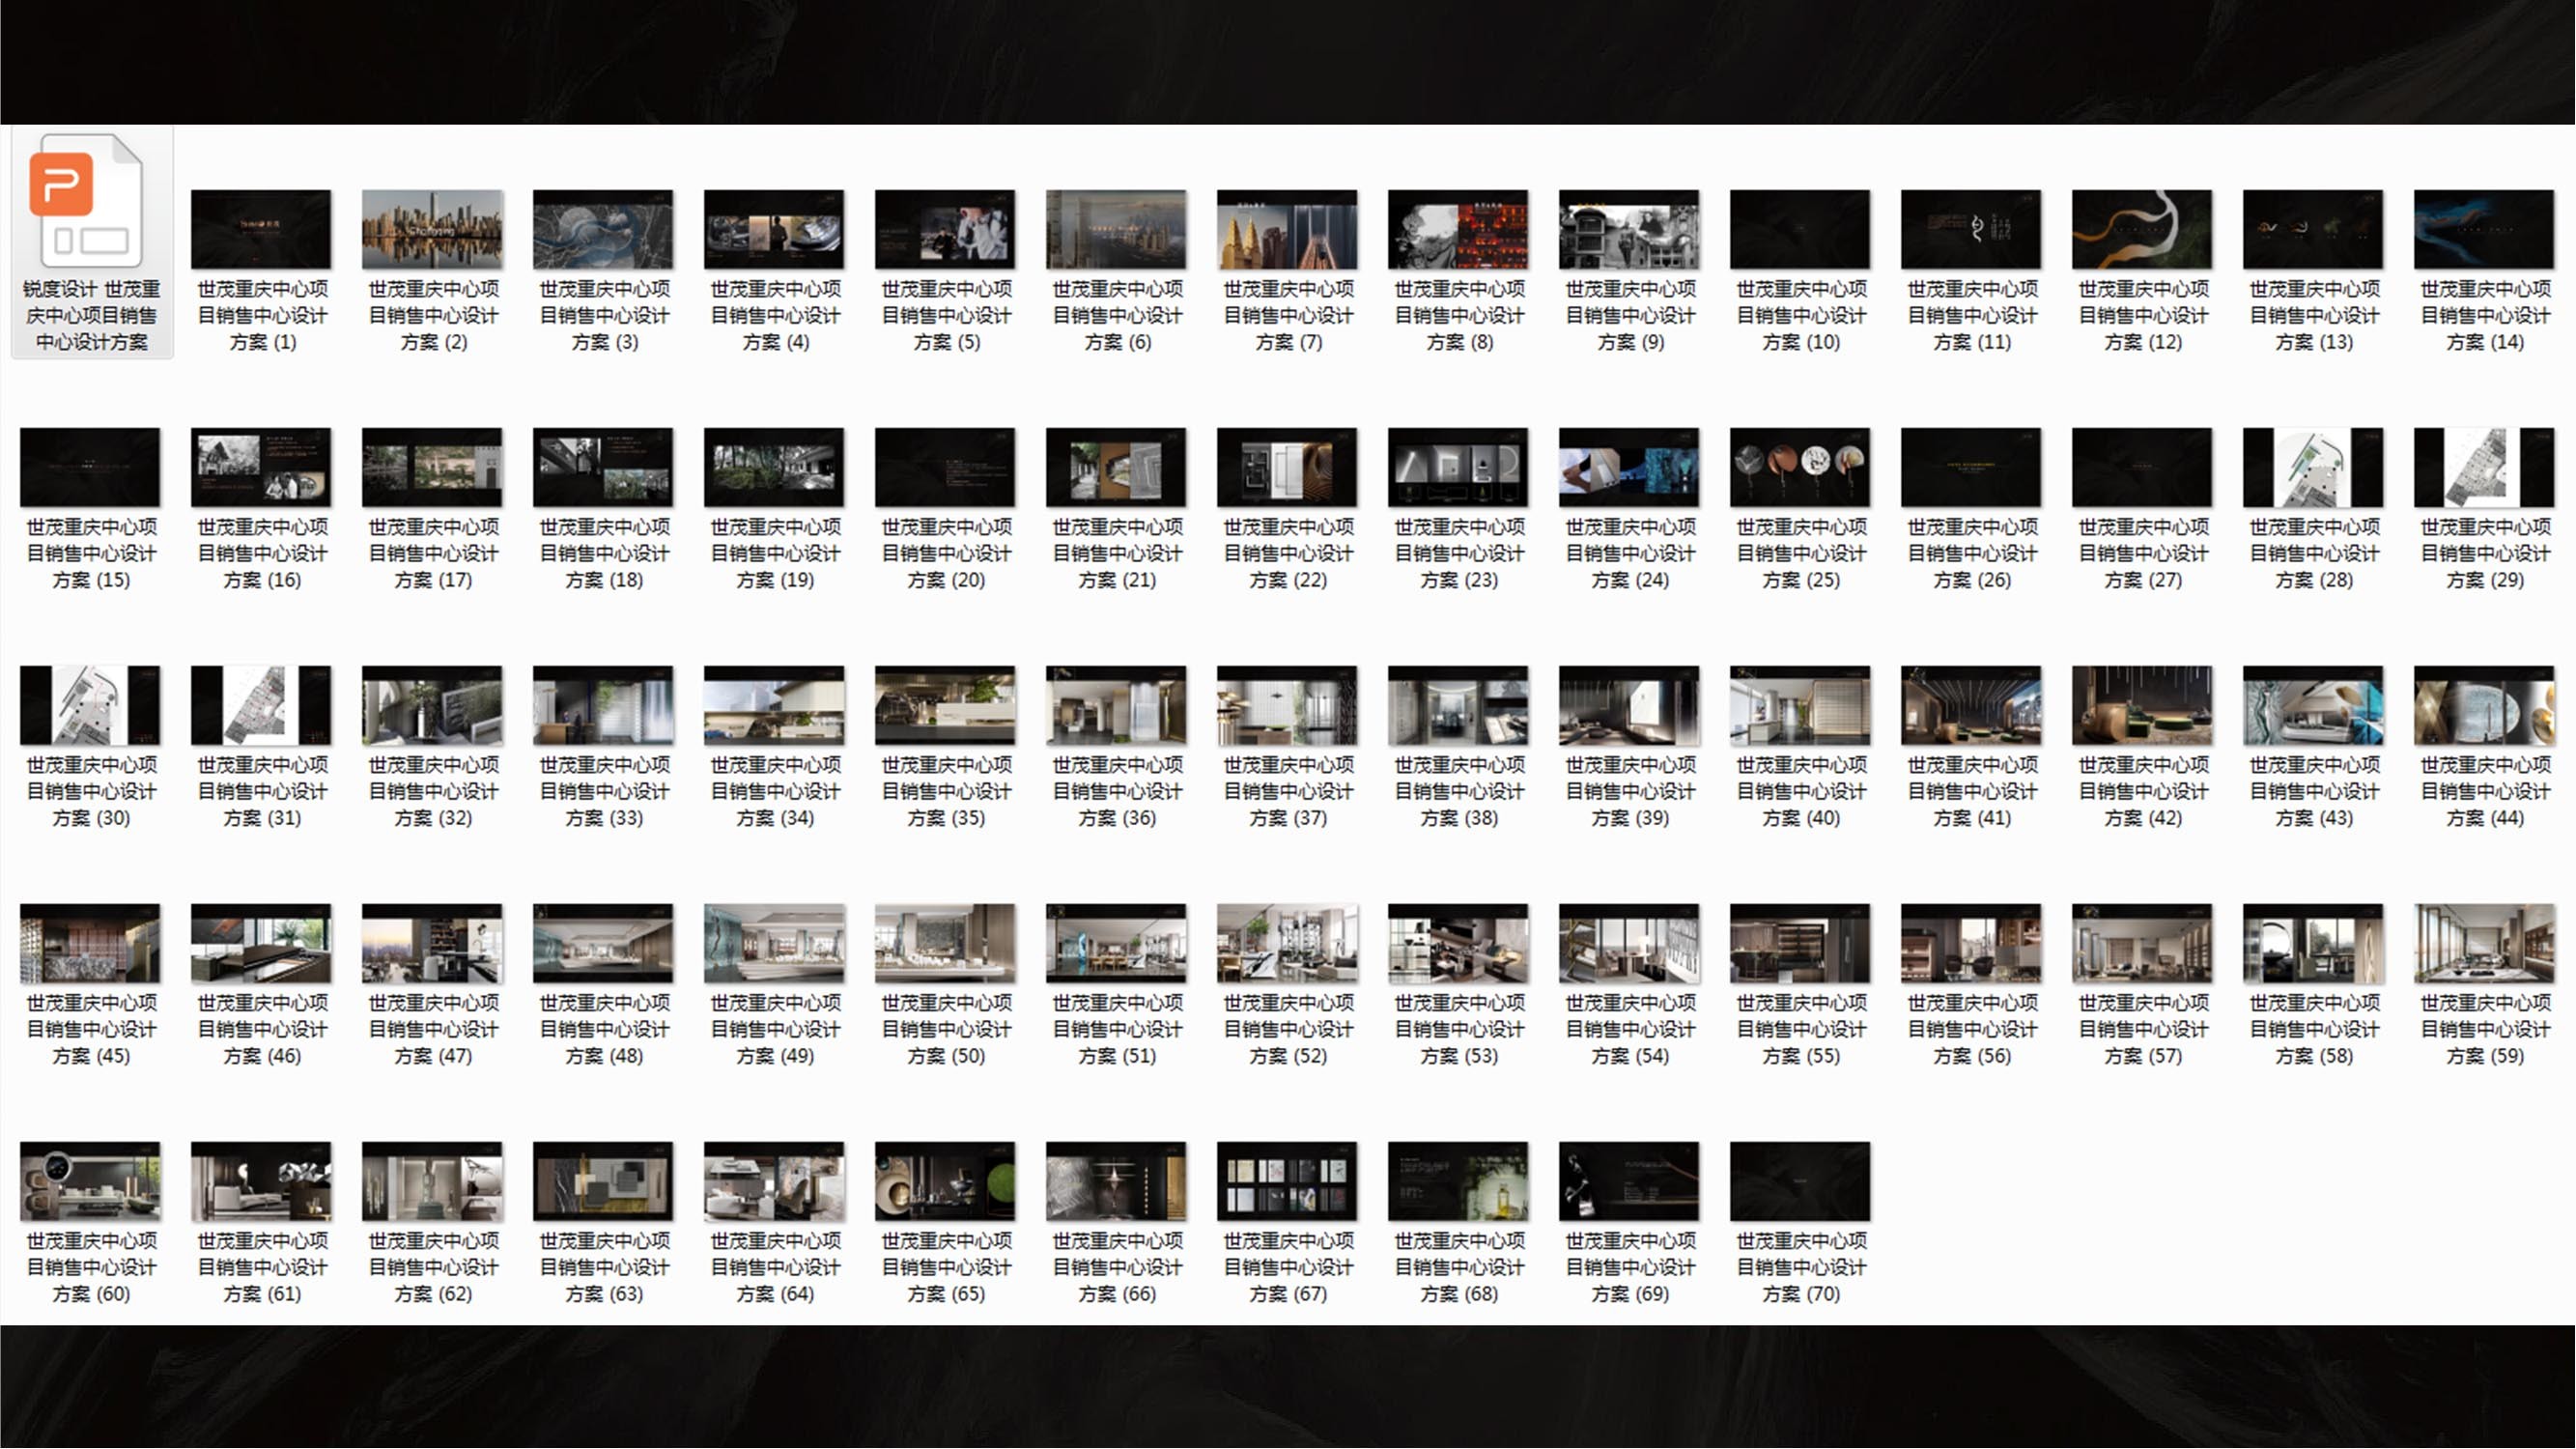Click thumbnail 方案 (7) with golden towers

(x=1287, y=229)
